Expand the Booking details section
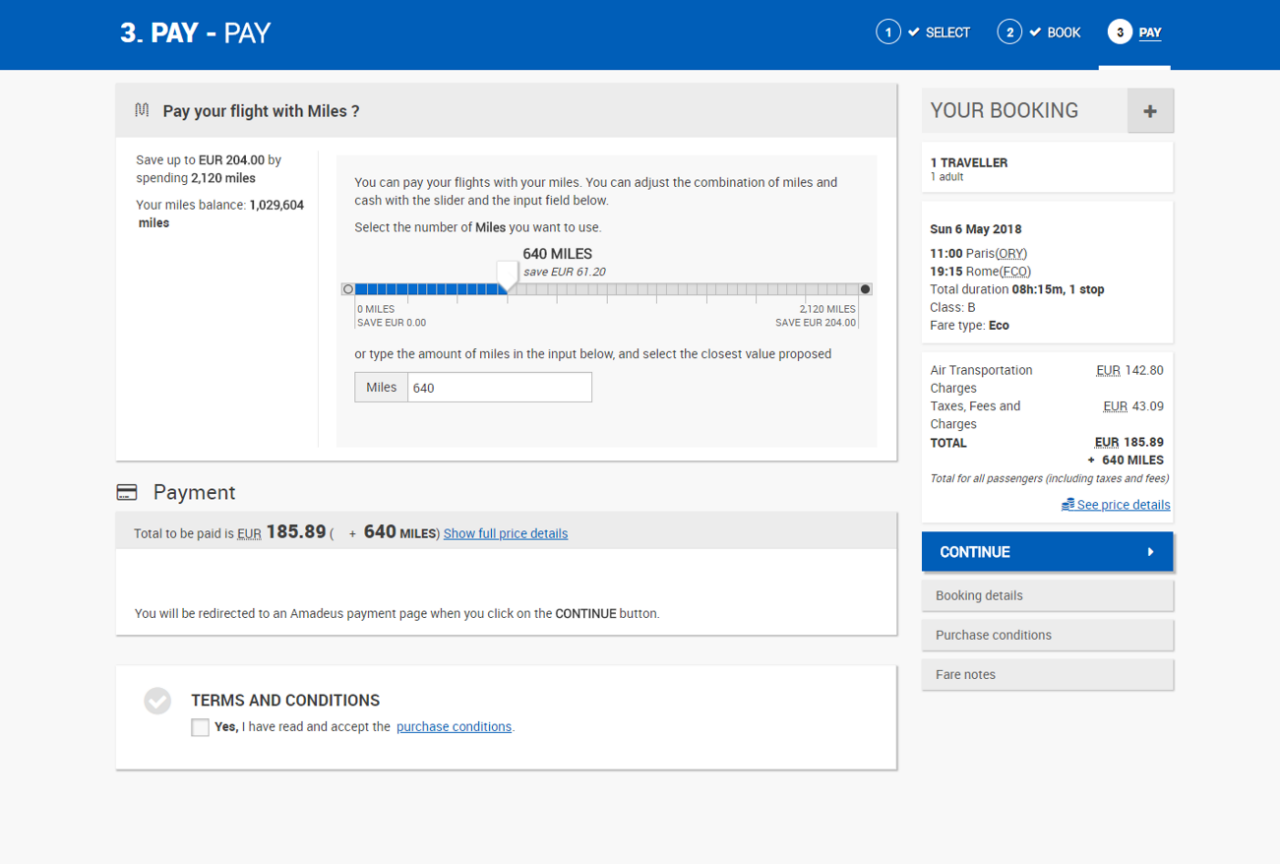Screen dimensions: 1280x864 point(1047,596)
